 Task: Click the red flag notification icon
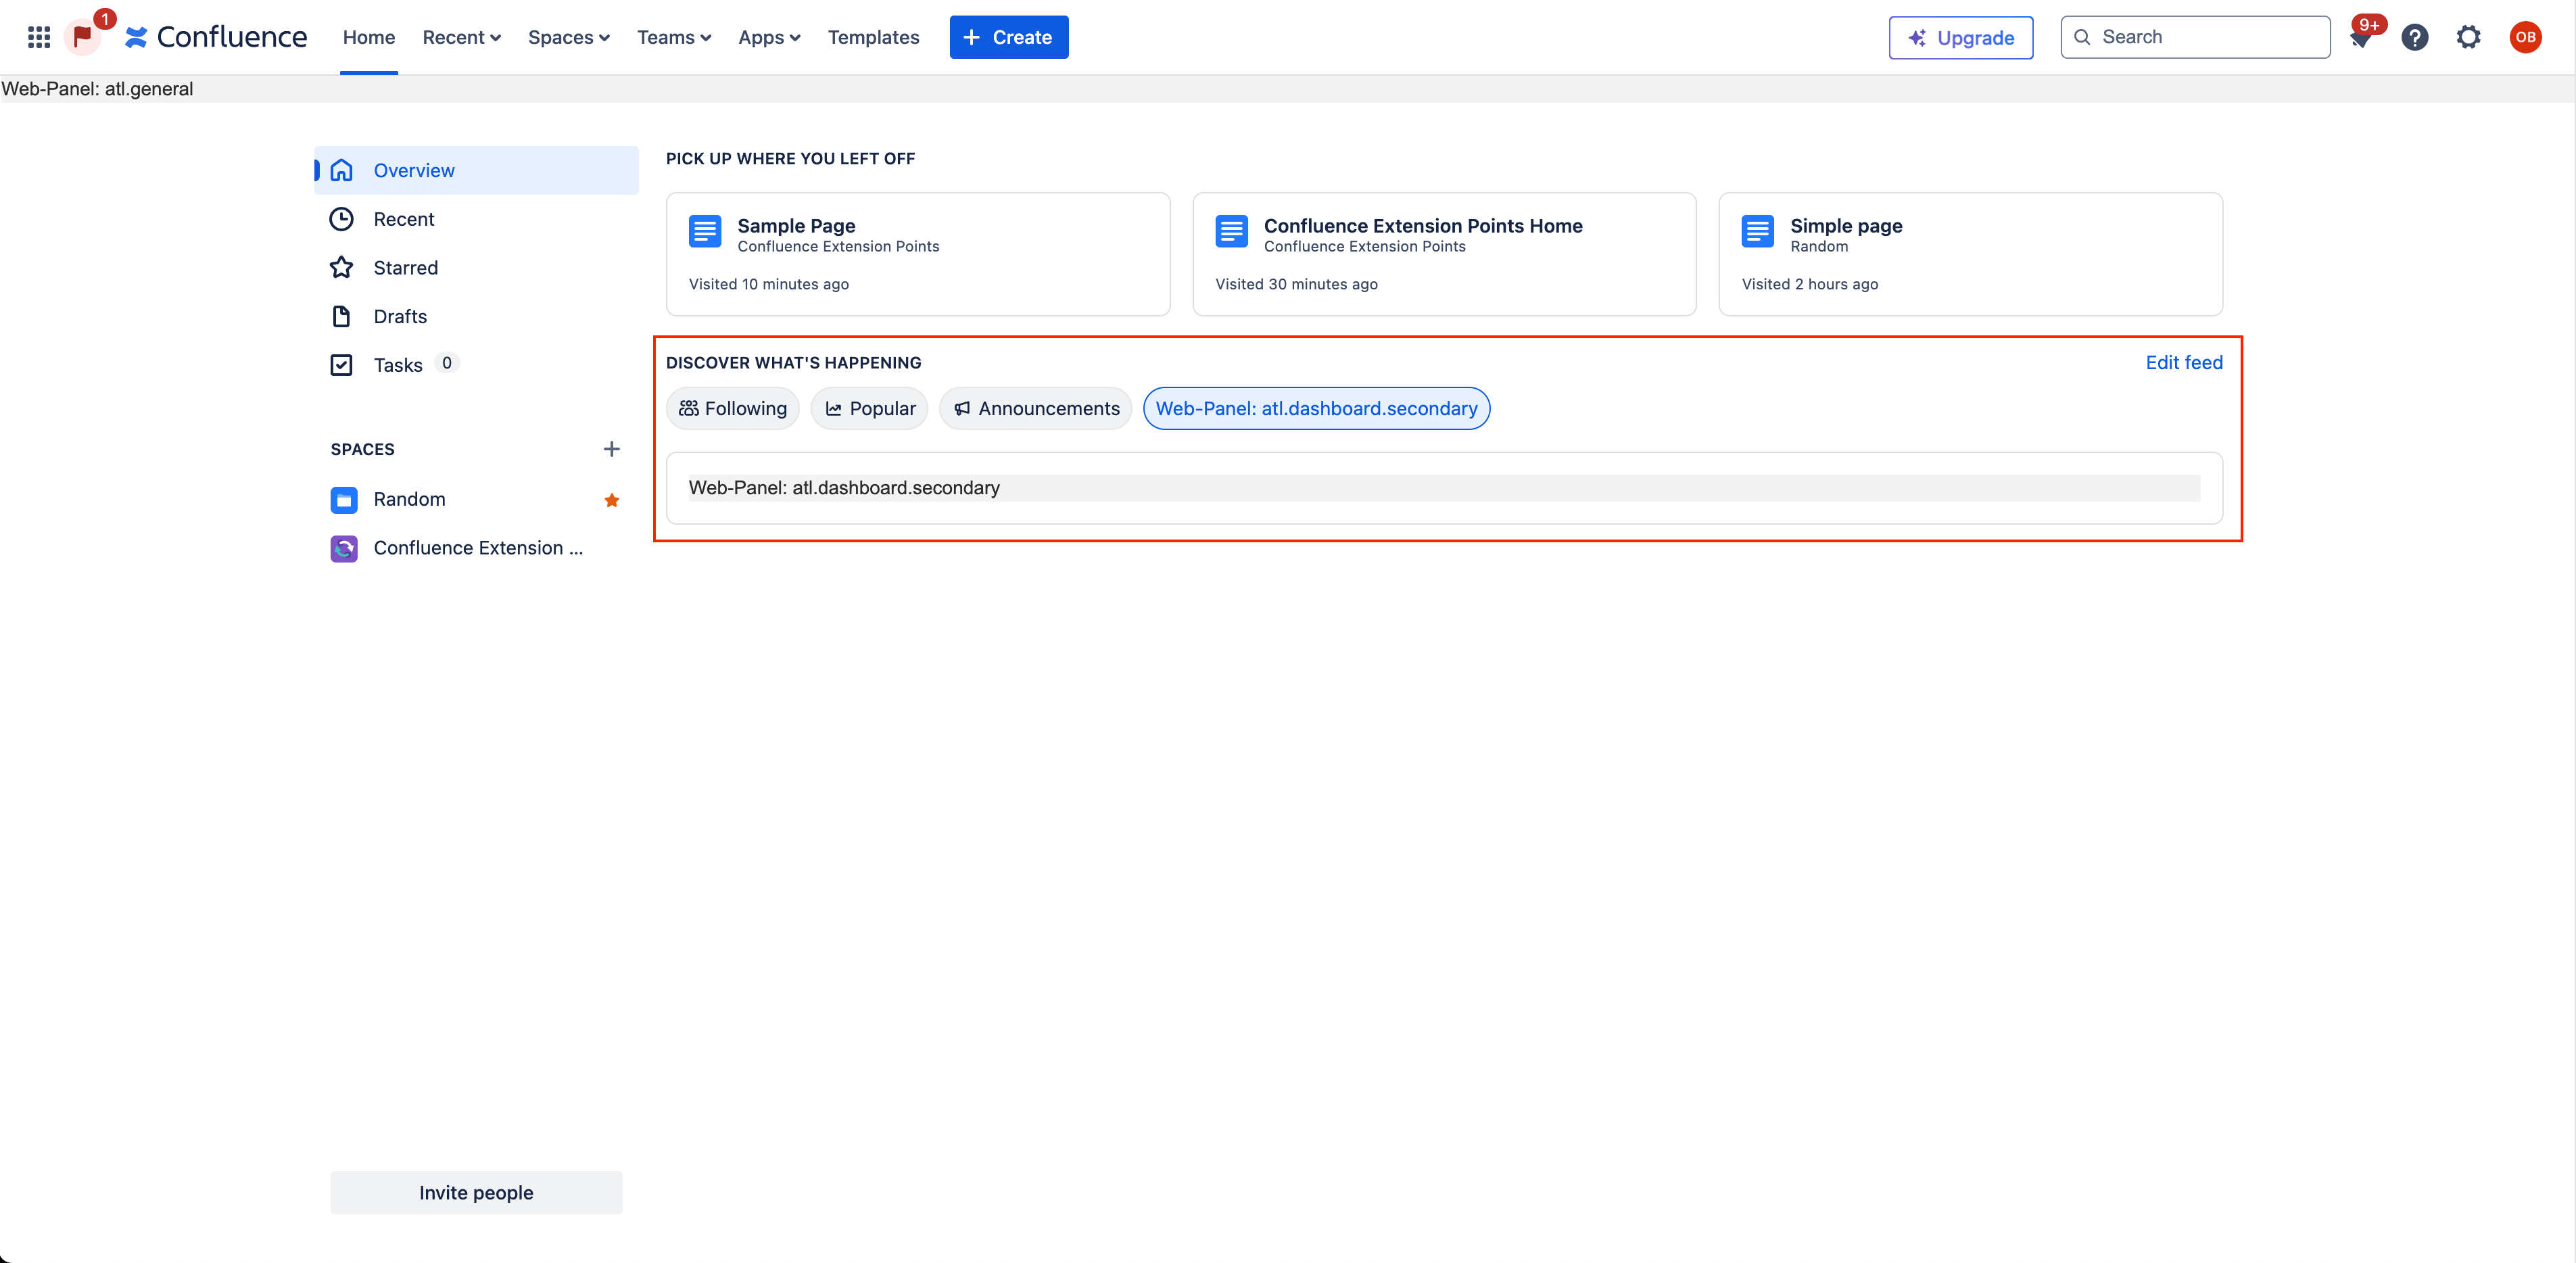(x=83, y=37)
